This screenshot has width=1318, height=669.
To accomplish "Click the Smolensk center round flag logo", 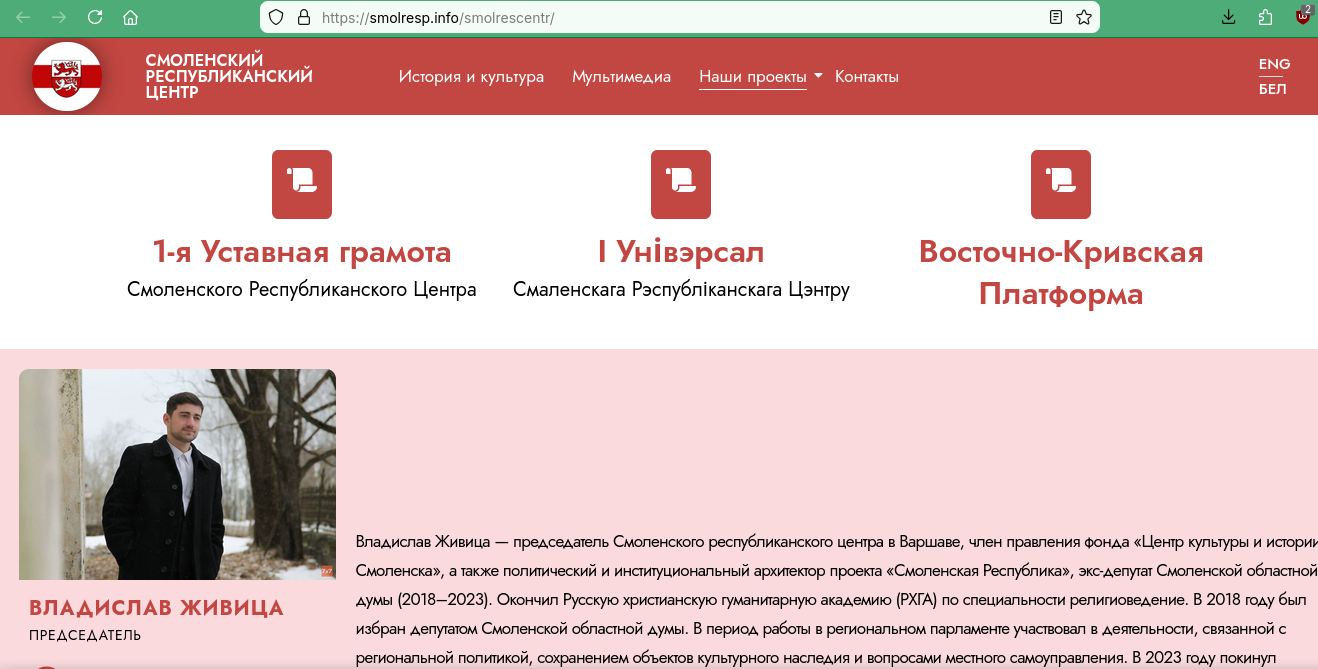I will pos(67,76).
